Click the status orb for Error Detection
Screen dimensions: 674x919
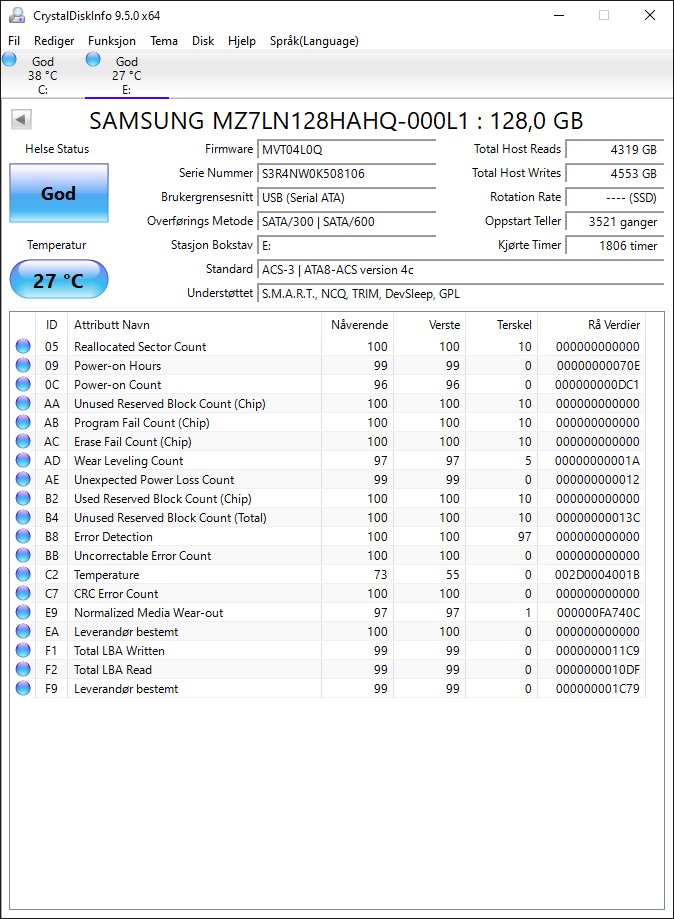tap(23, 536)
